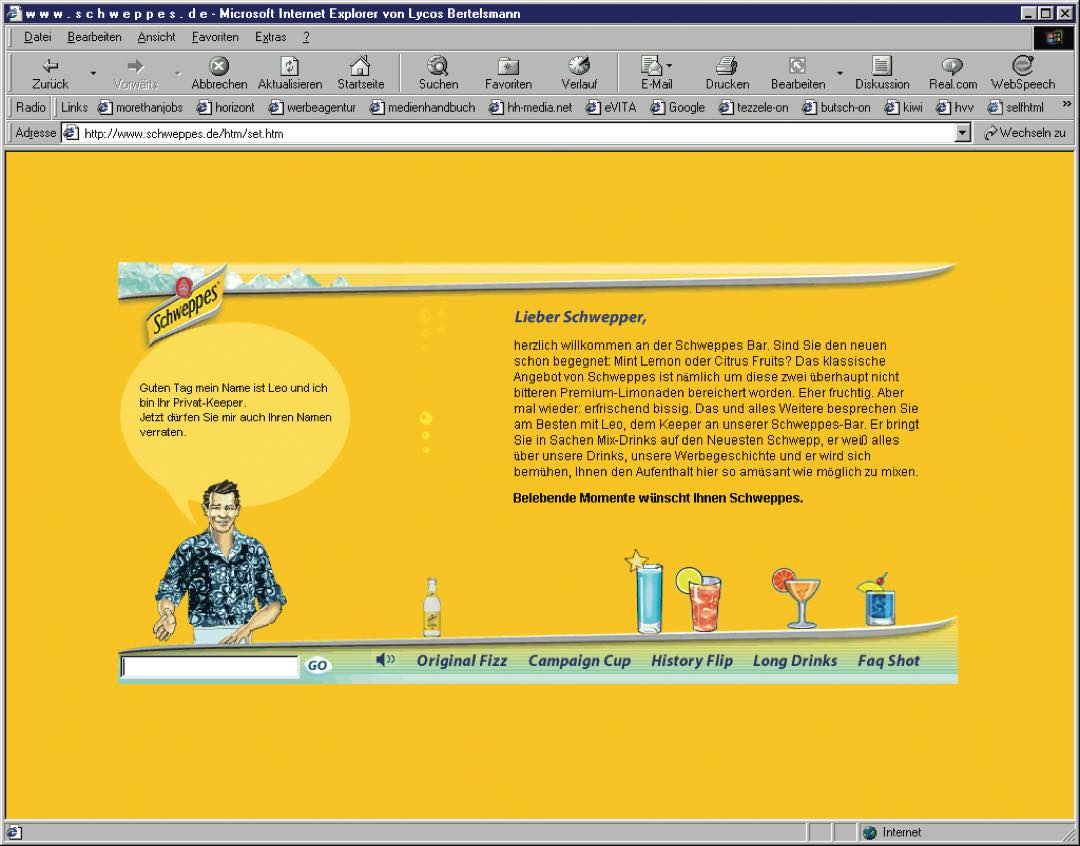Refresh the page with Aktualisieren
Screen dimensions: 1080x846
(290, 72)
